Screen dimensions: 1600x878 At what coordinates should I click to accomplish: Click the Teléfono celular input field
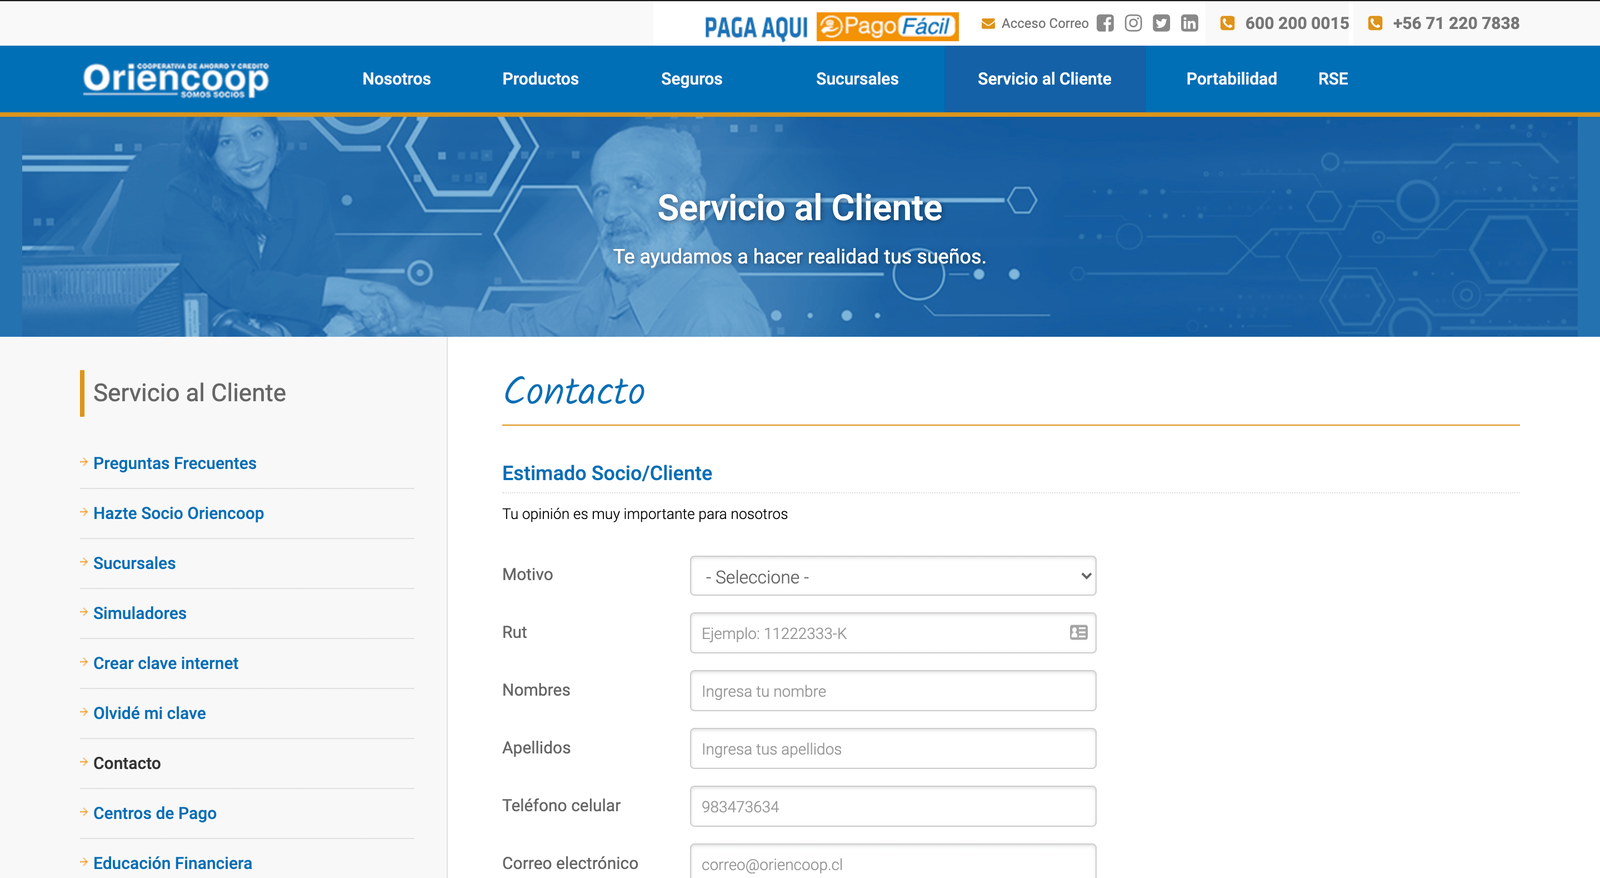click(893, 806)
